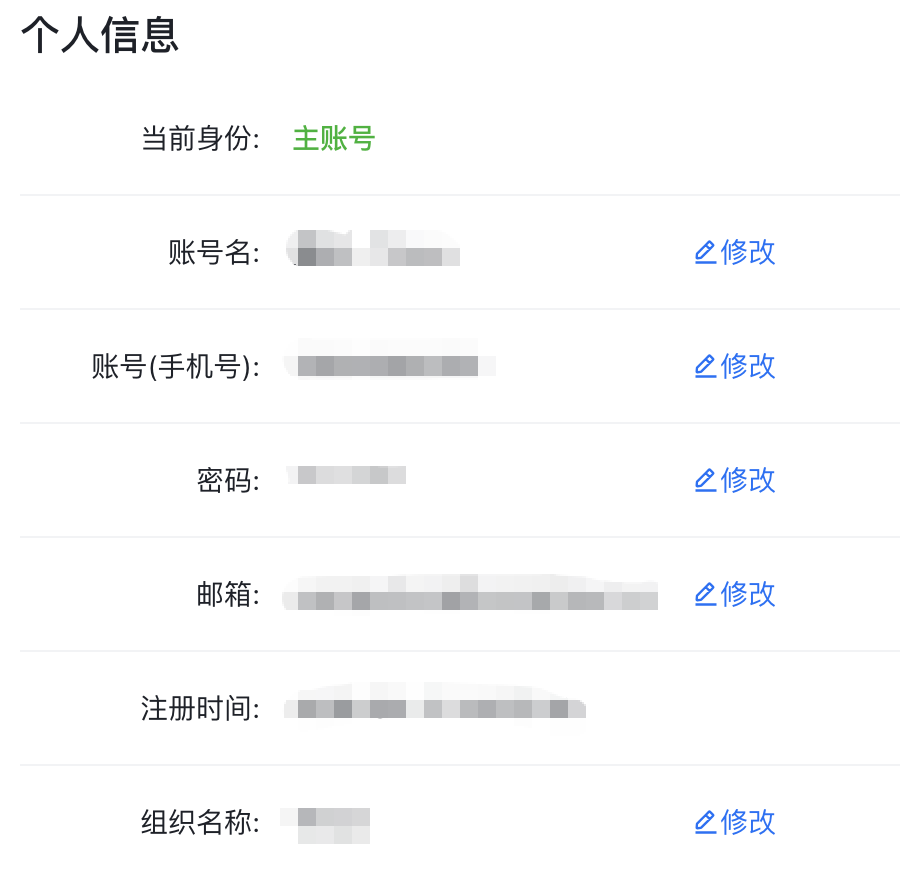Click 修改 text link for 邮箱
Viewport: 900px width, 882px height.
pos(748,594)
